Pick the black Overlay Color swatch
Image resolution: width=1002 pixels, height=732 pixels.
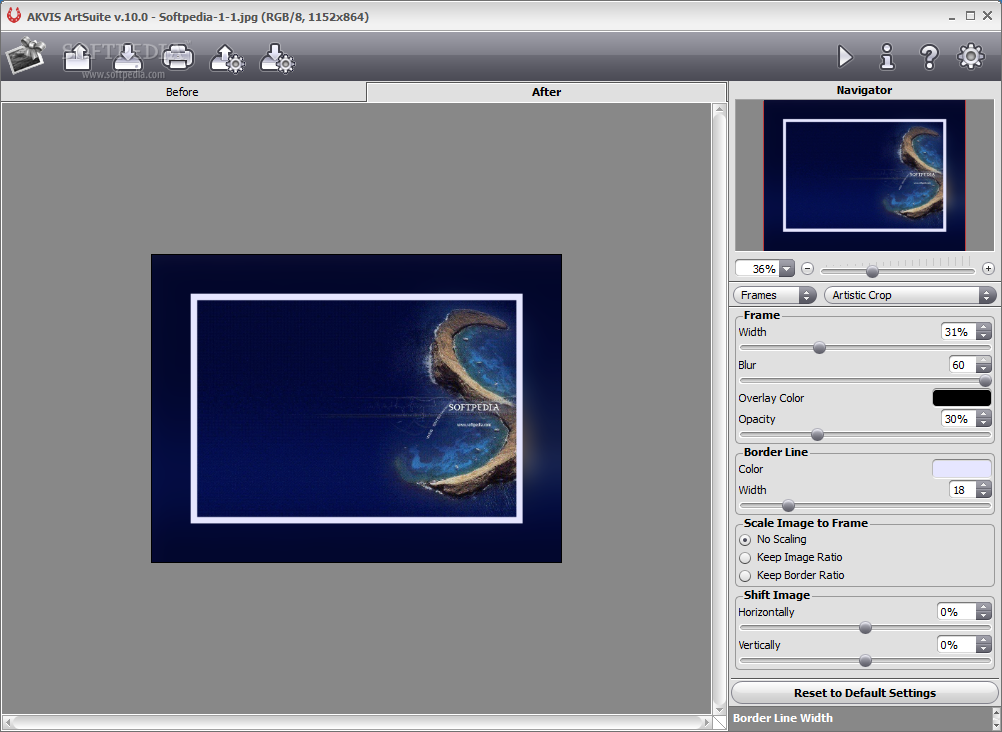tap(961, 398)
